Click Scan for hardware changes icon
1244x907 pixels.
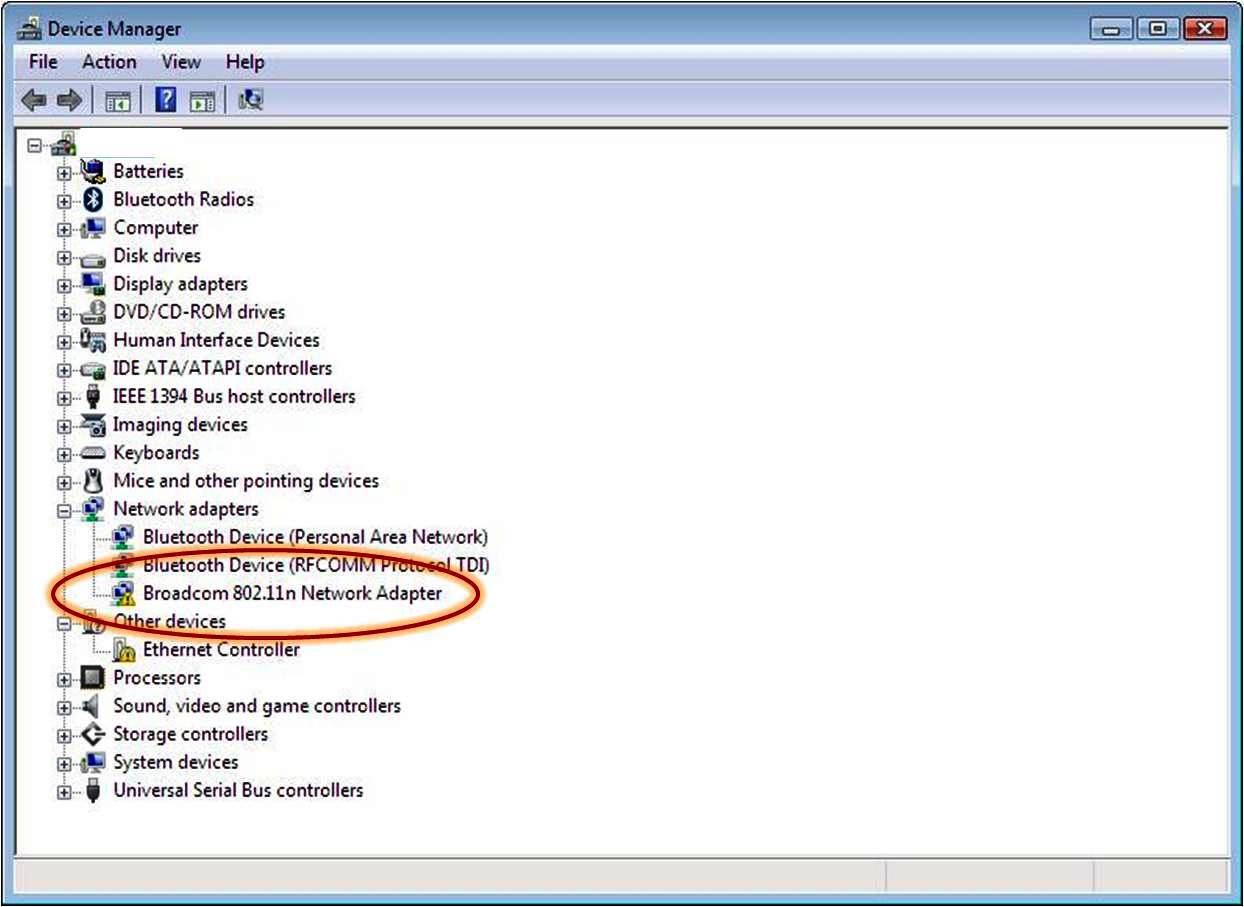coord(250,100)
